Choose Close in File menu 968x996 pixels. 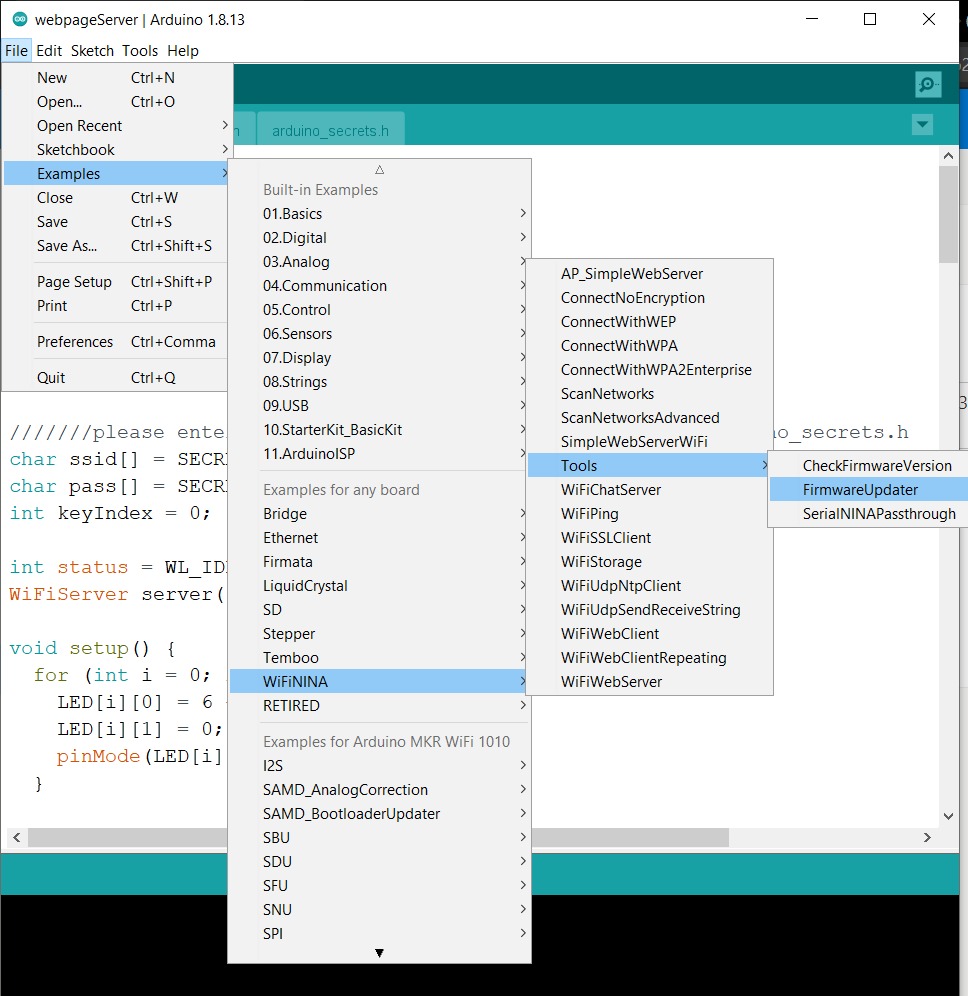pyautogui.click(x=116, y=198)
